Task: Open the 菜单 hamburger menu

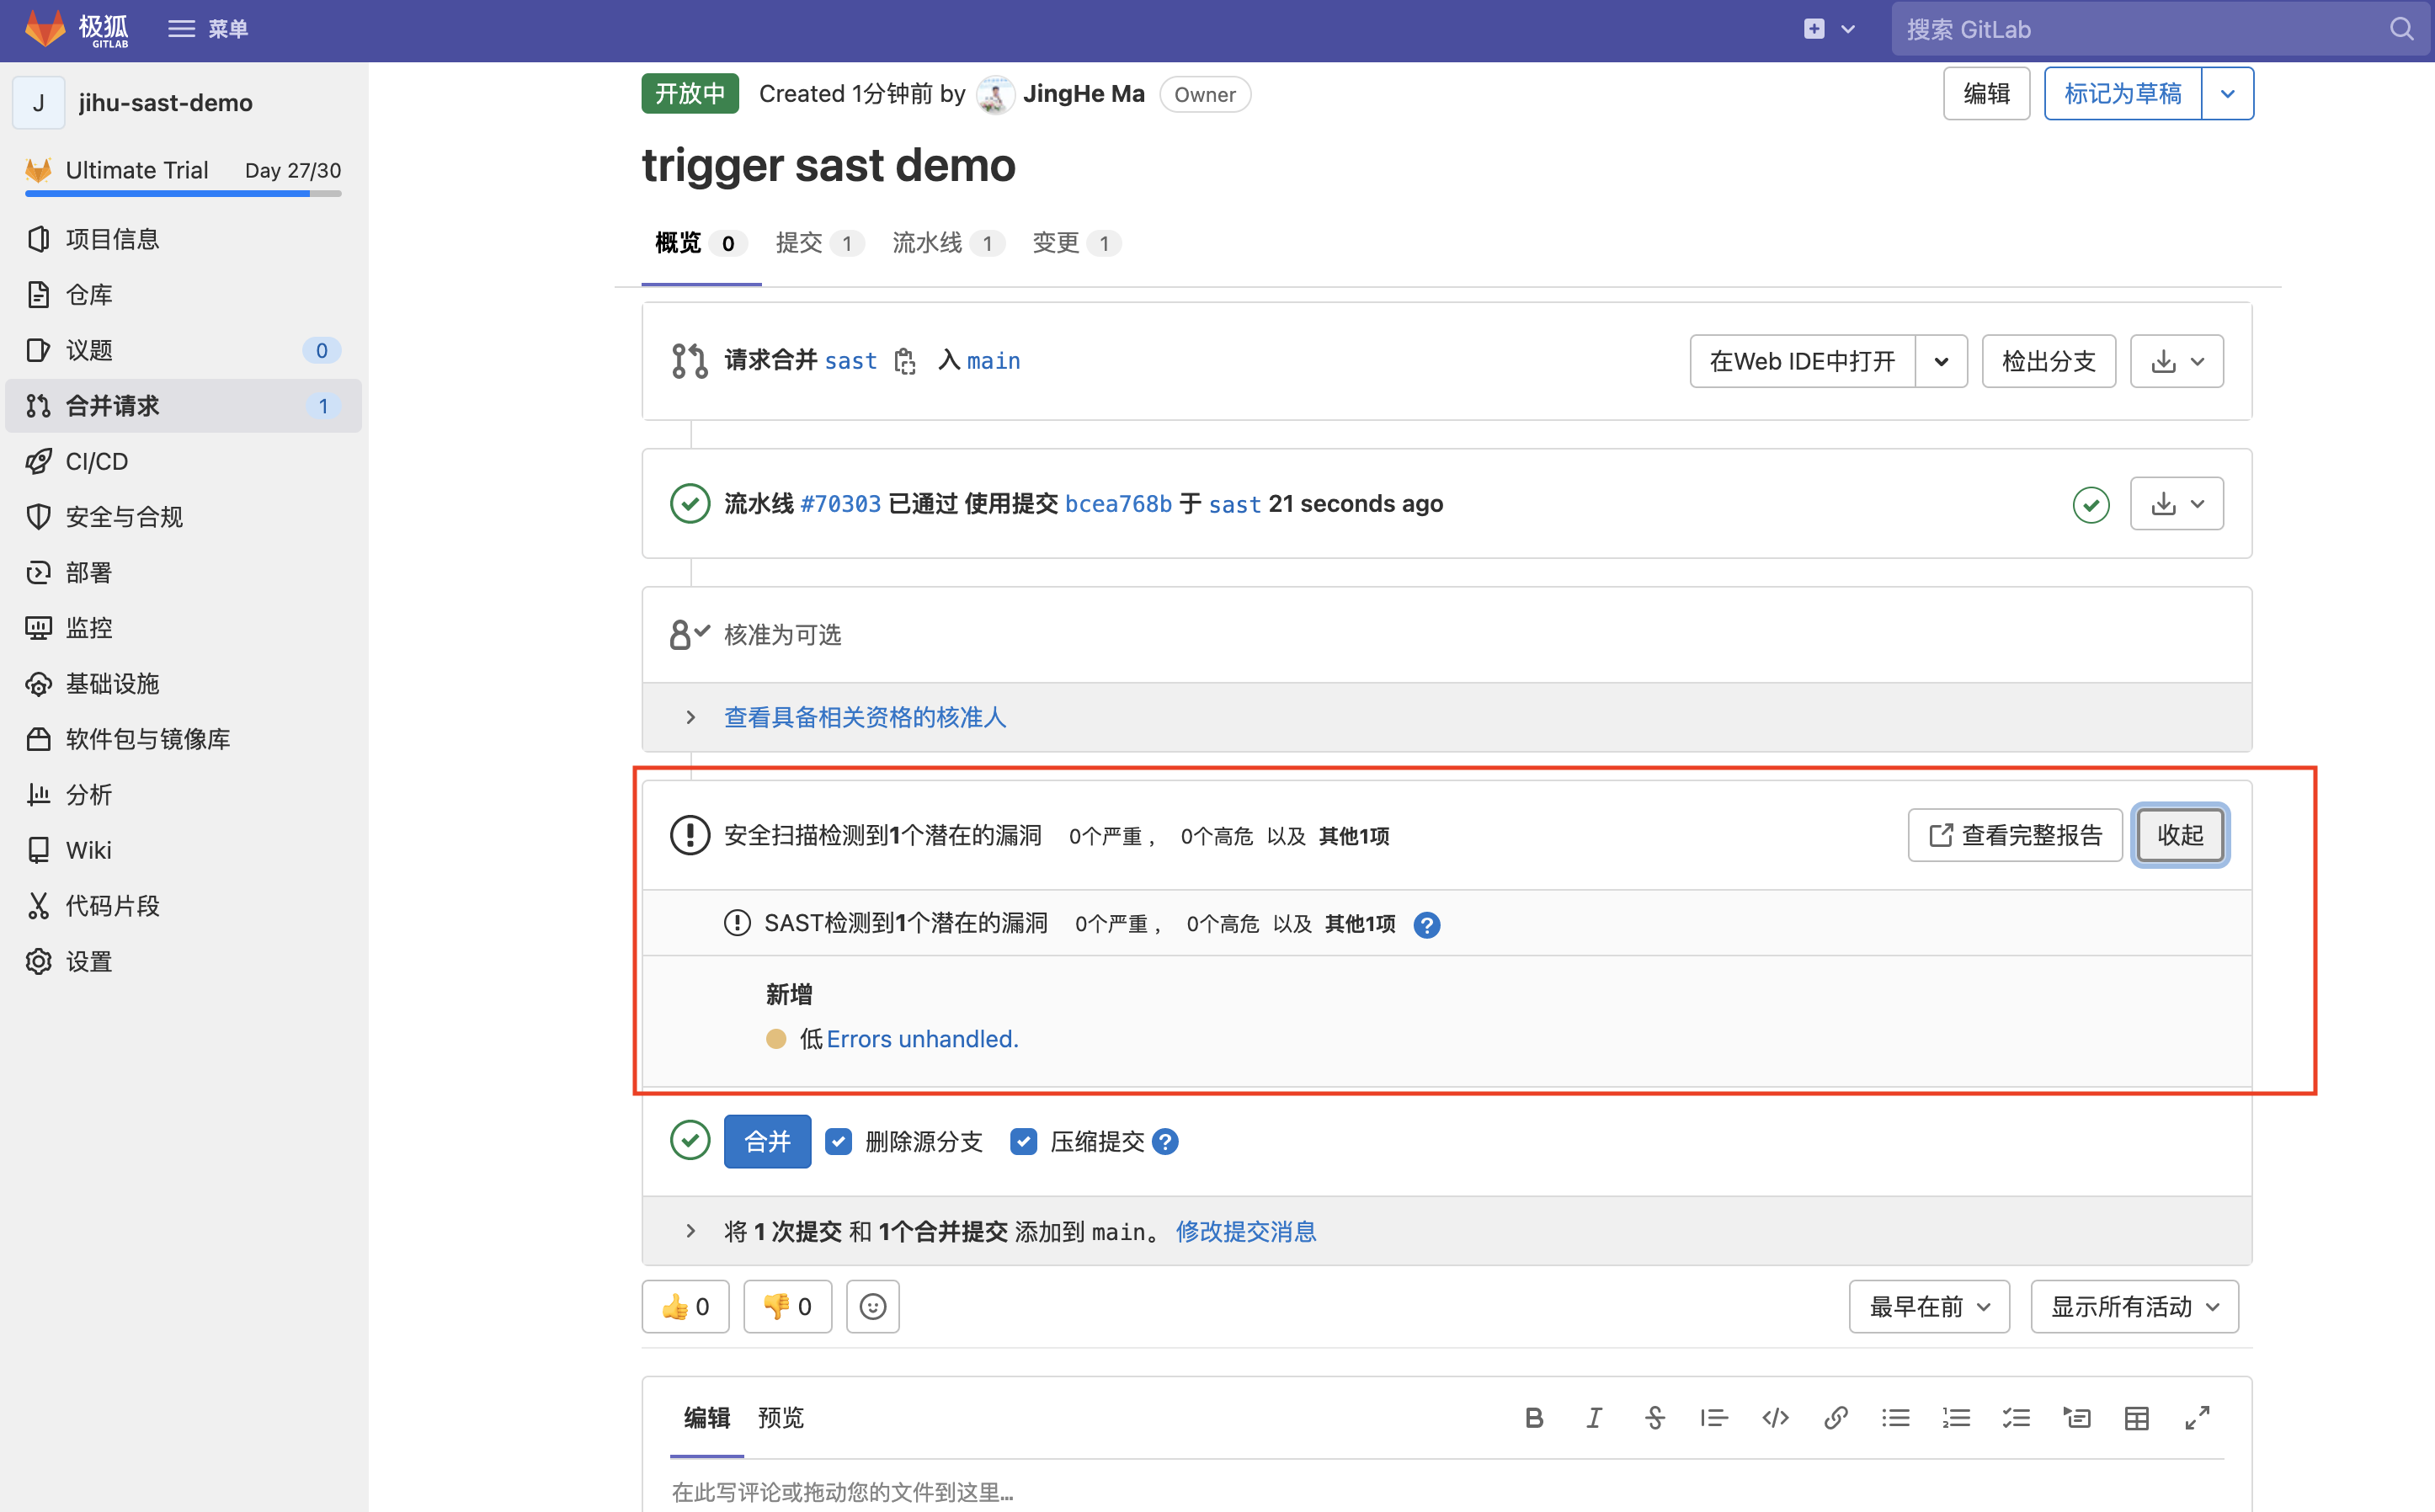Action: point(181,28)
